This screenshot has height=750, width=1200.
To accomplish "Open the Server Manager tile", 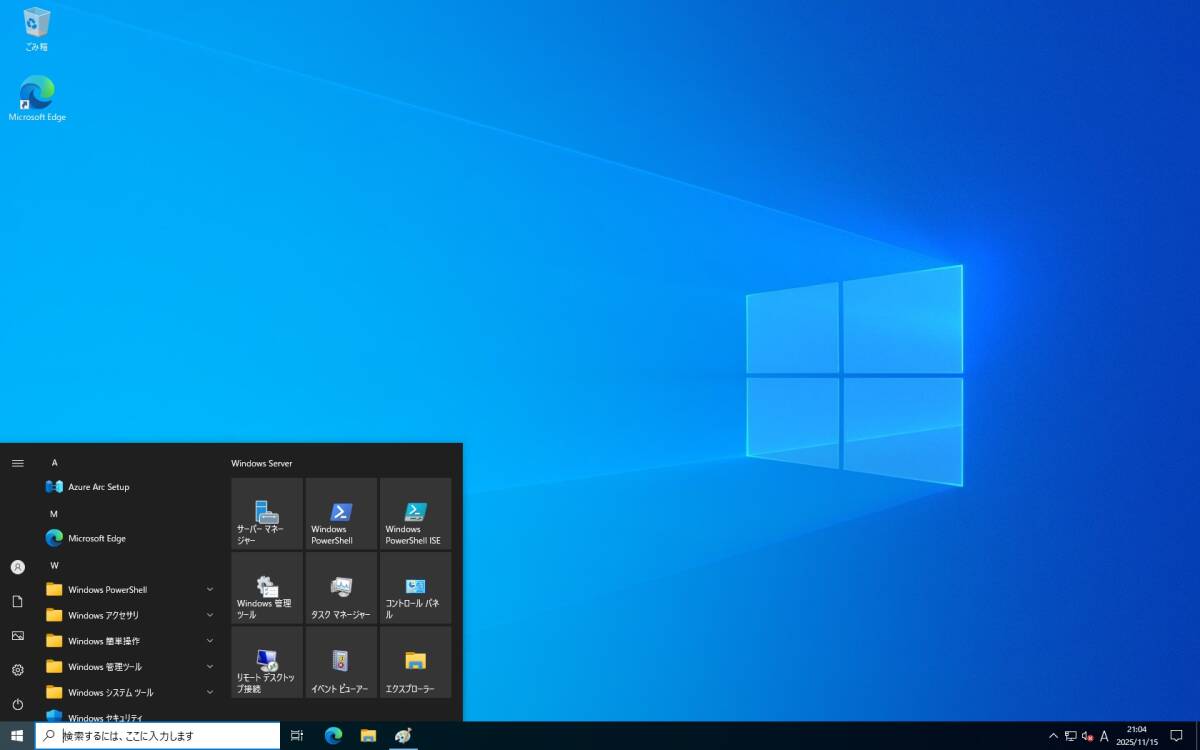I will [266, 513].
